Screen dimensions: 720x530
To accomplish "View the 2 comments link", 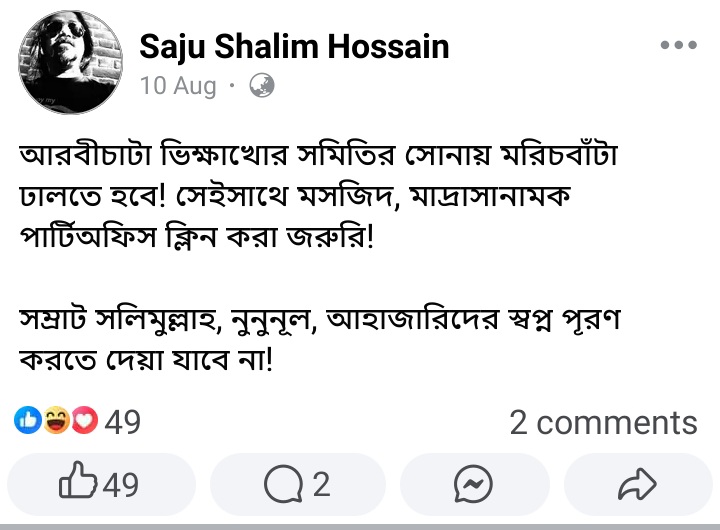I will point(603,422).
